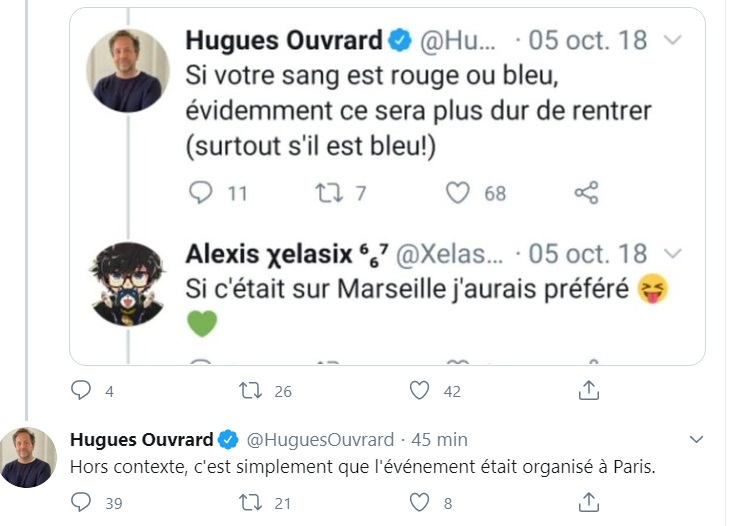Retweet the 'Hors contexte' tweet
This screenshot has width=735, height=526.
tap(249, 502)
